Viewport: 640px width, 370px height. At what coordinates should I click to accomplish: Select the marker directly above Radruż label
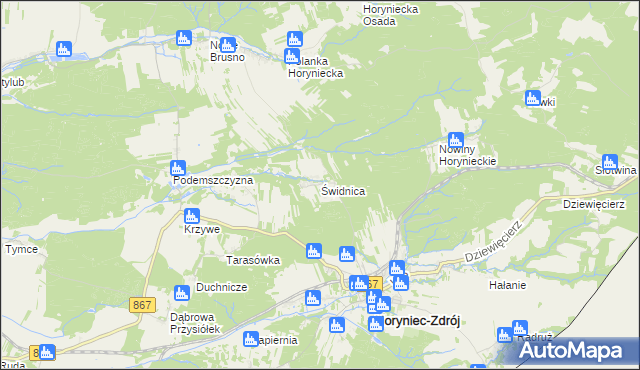[x=520, y=328]
